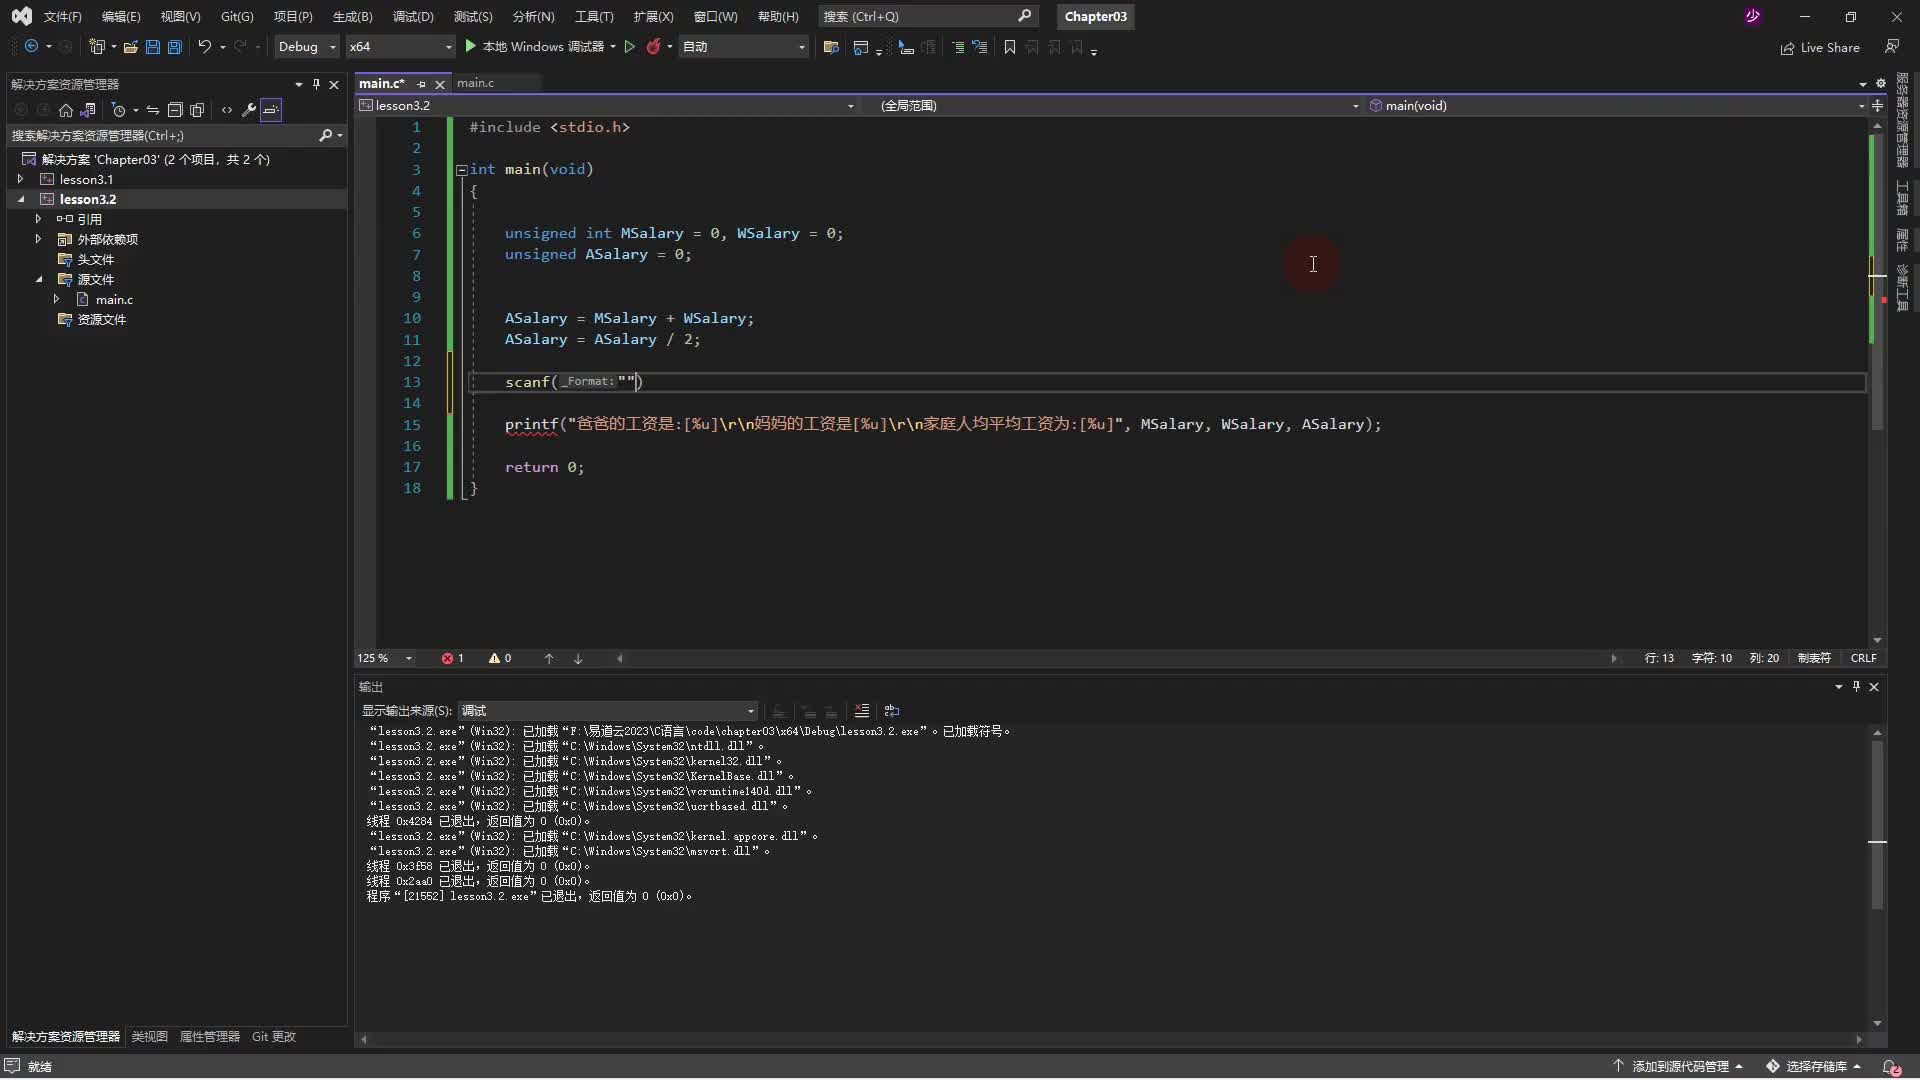
Task: Expand the 外部依赖项 node
Action: (38, 239)
